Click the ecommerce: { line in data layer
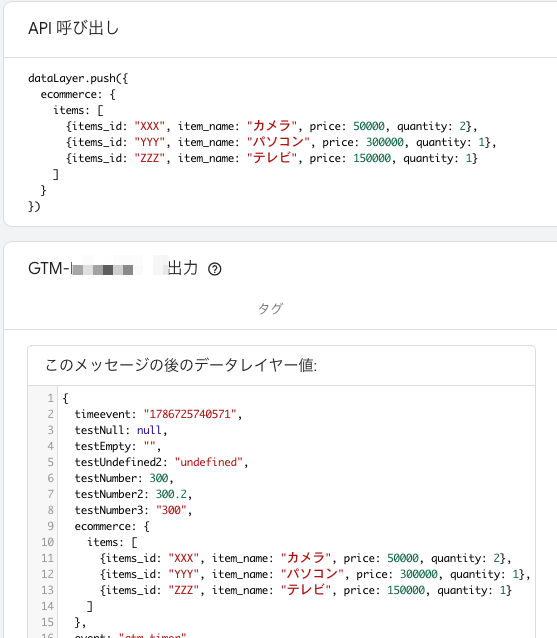This screenshot has height=638, width=557. [x=112, y=526]
